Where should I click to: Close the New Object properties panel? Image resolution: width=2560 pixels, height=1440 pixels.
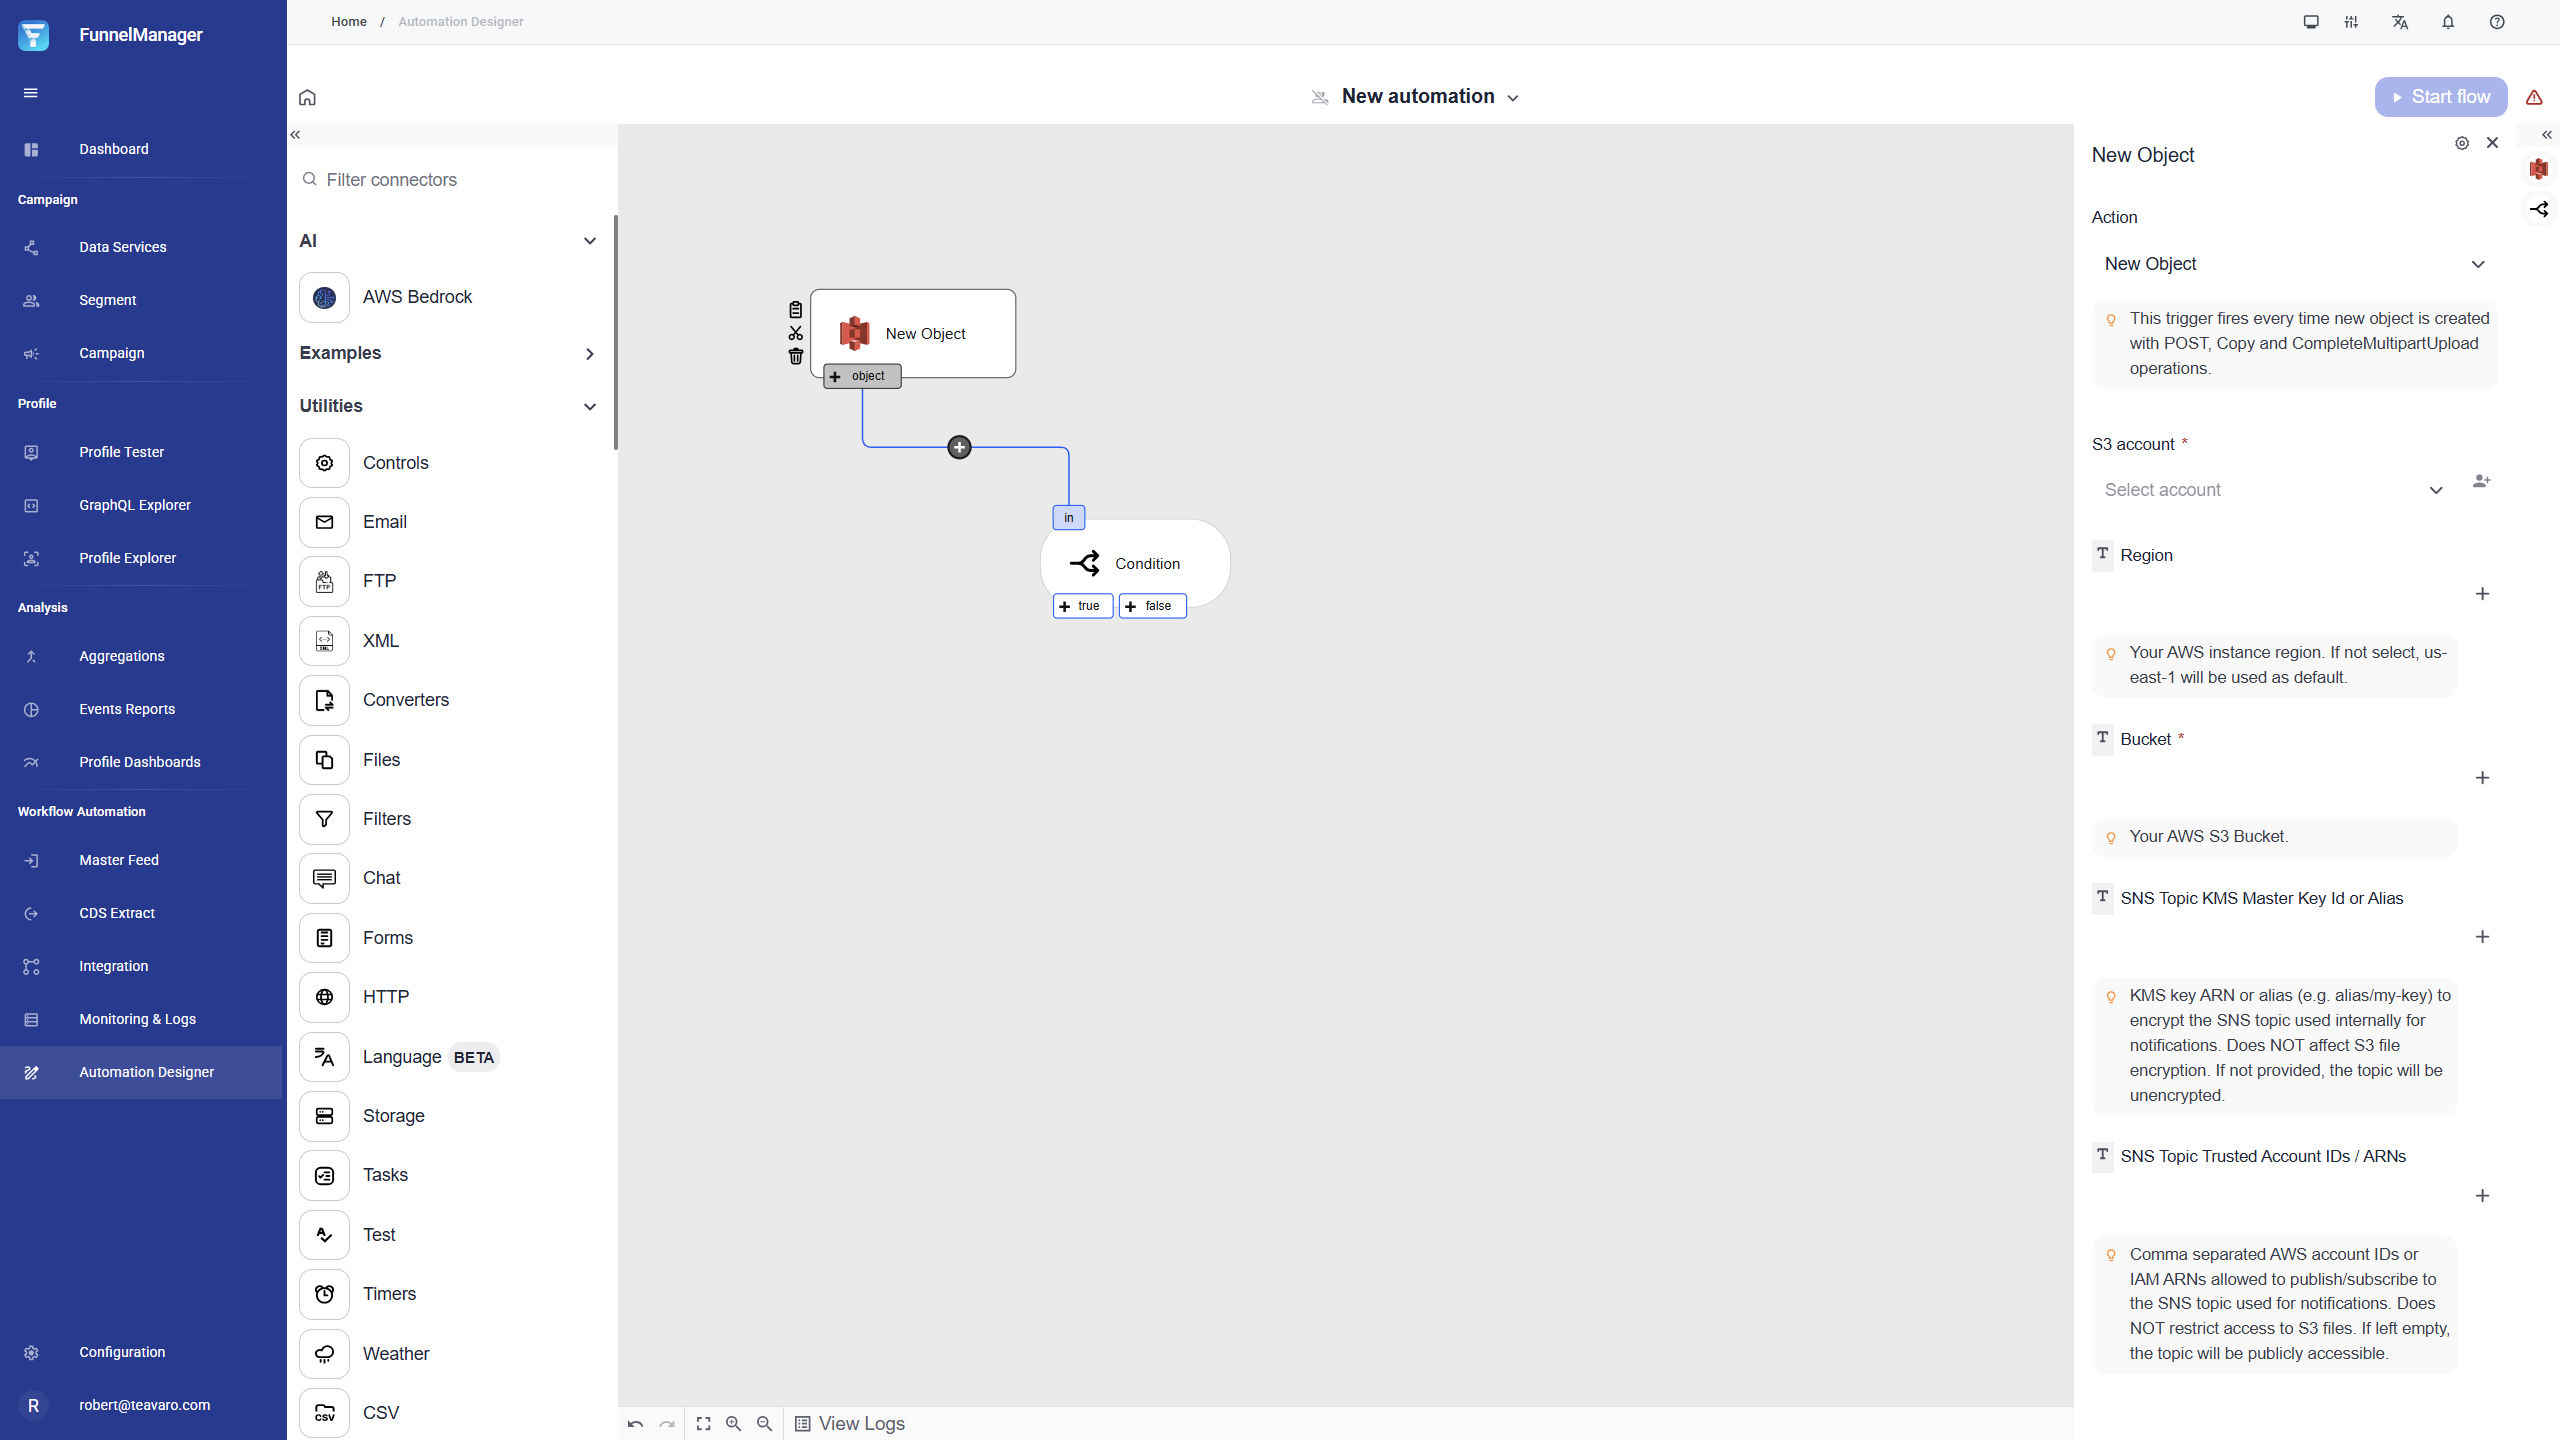[x=2492, y=143]
